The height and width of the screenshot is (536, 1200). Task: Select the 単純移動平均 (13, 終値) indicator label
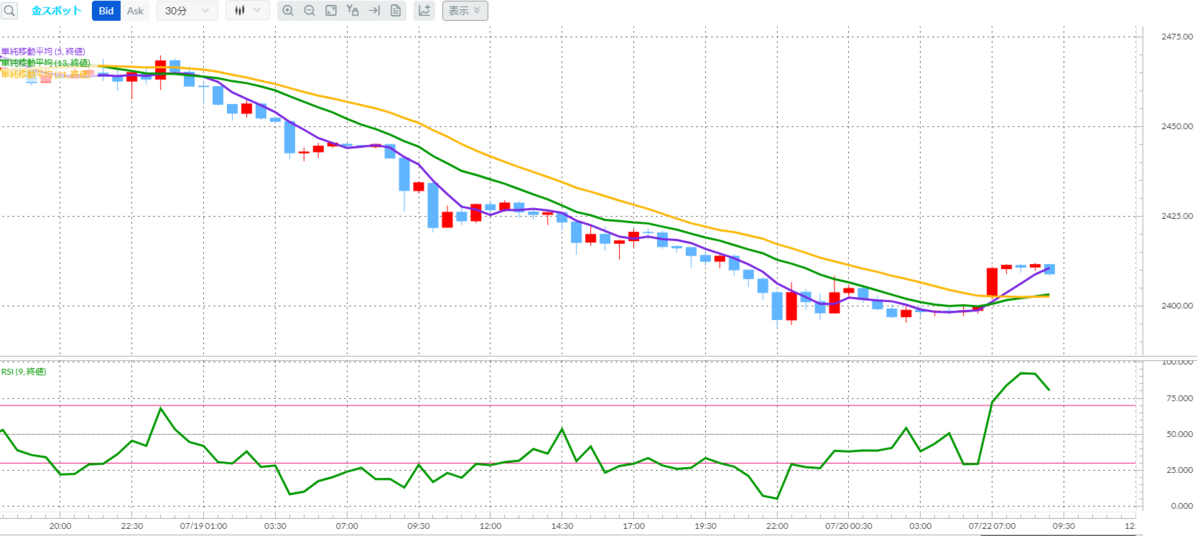click(x=44, y=63)
